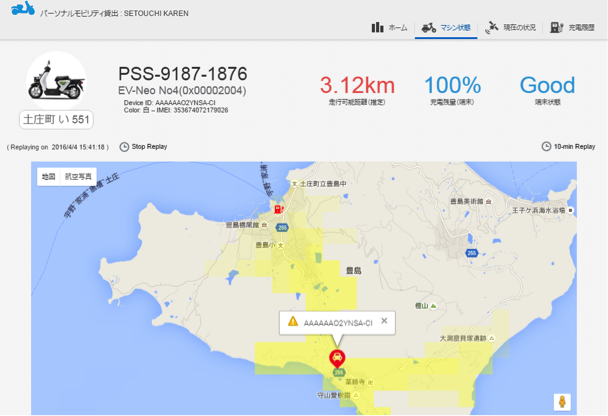This screenshot has height=416, width=608.
Task: Click the 豊島 island name label
Action: pos(354,271)
